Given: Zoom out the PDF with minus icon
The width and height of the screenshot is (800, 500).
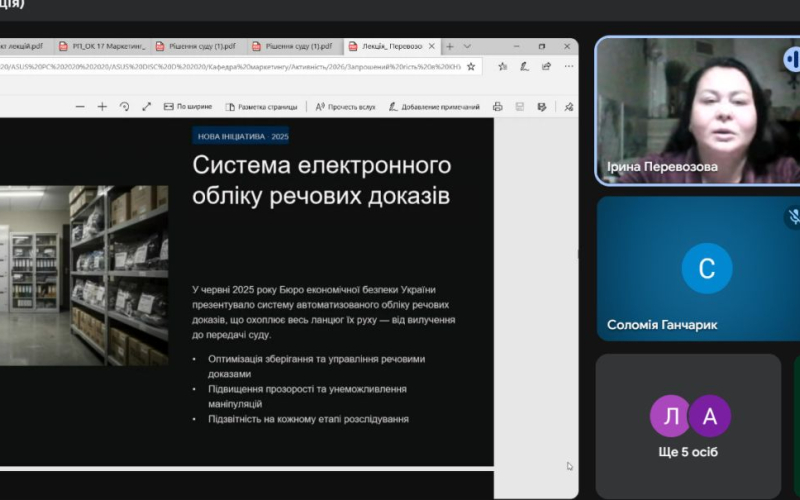Looking at the screenshot, I should click(80, 107).
